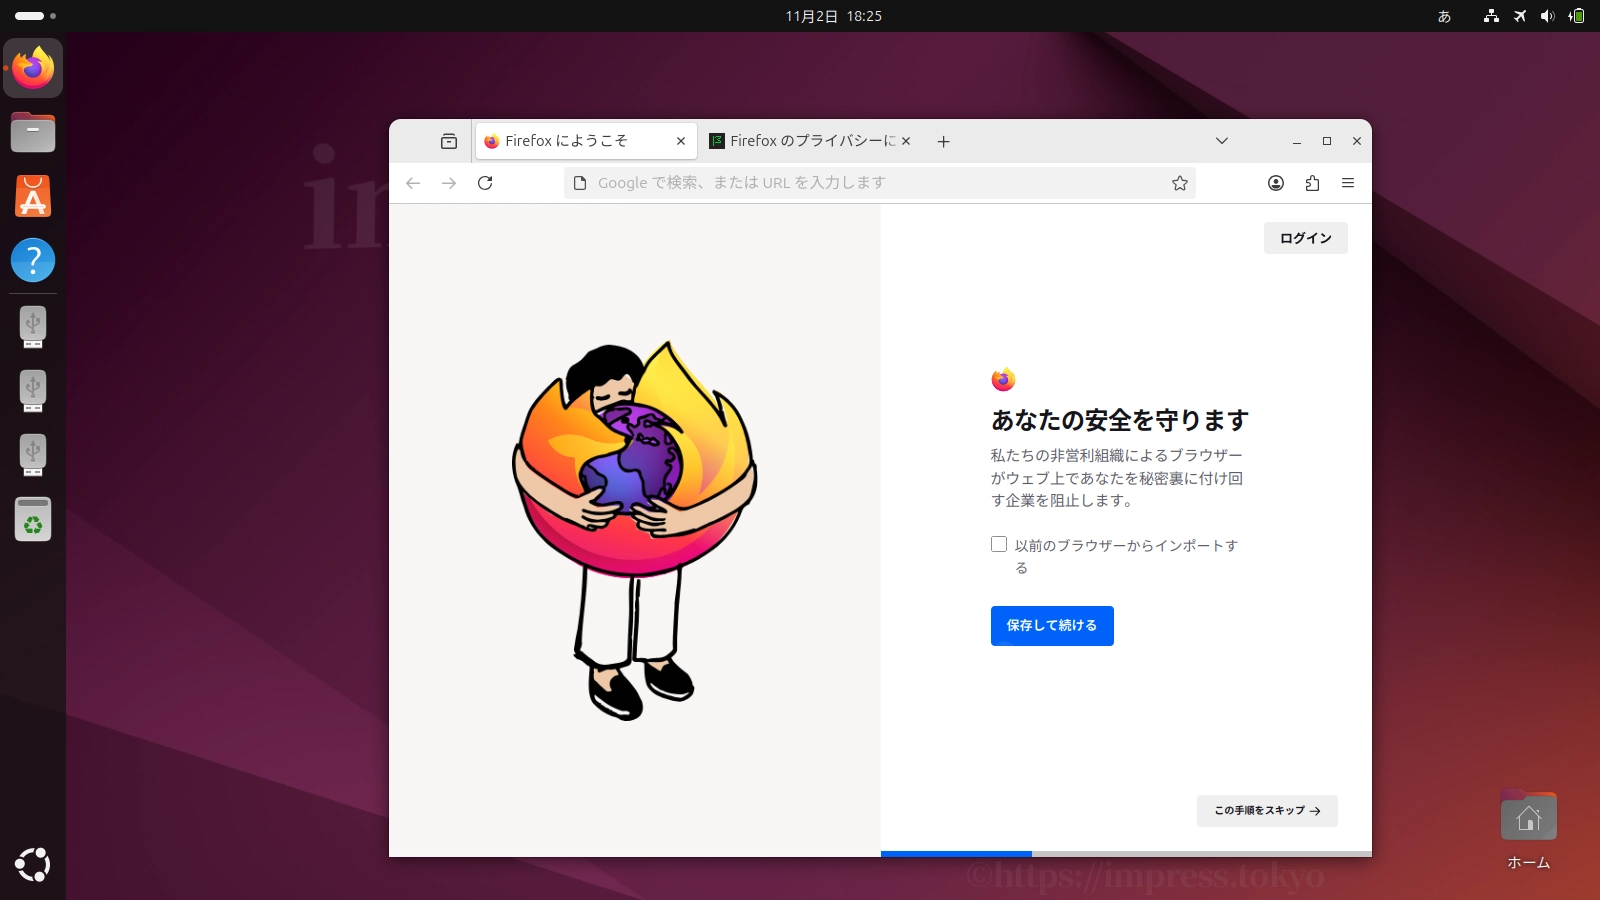Open the Home folder desktop icon
The image size is (1600, 900).
coord(1529,831)
